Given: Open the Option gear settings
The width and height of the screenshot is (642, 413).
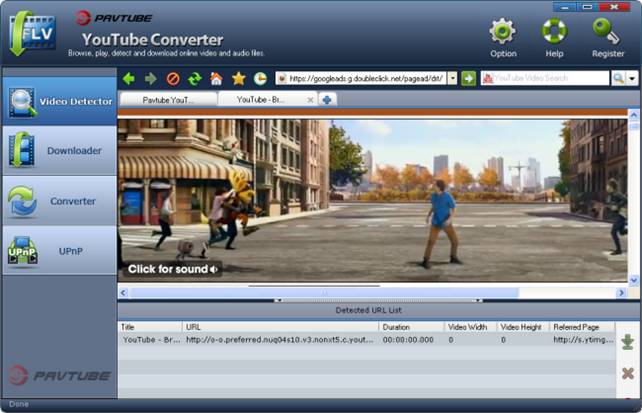Looking at the screenshot, I should [x=503, y=38].
